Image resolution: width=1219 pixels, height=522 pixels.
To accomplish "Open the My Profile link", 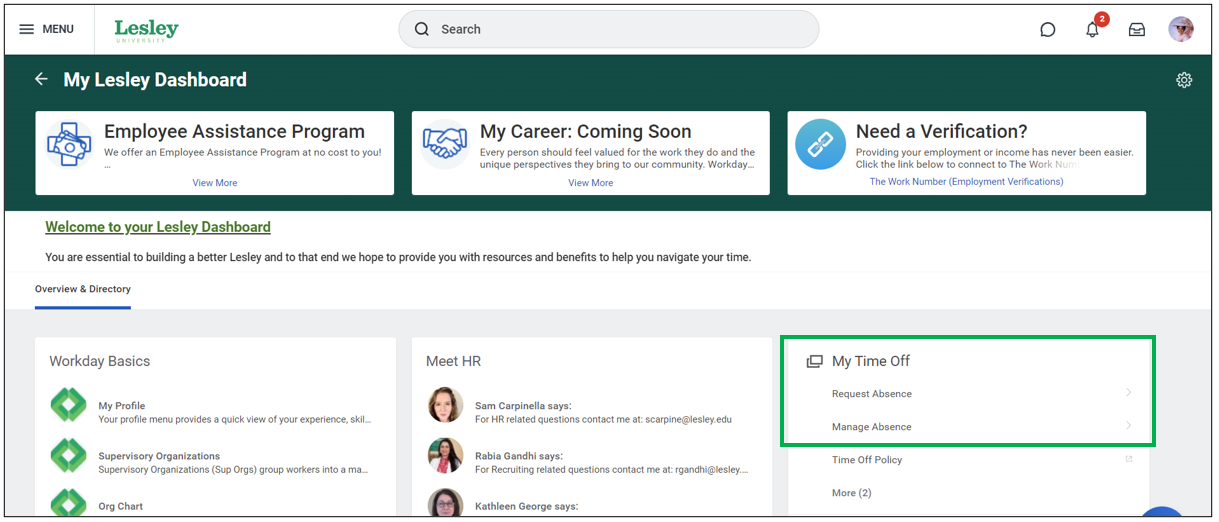I will point(122,406).
